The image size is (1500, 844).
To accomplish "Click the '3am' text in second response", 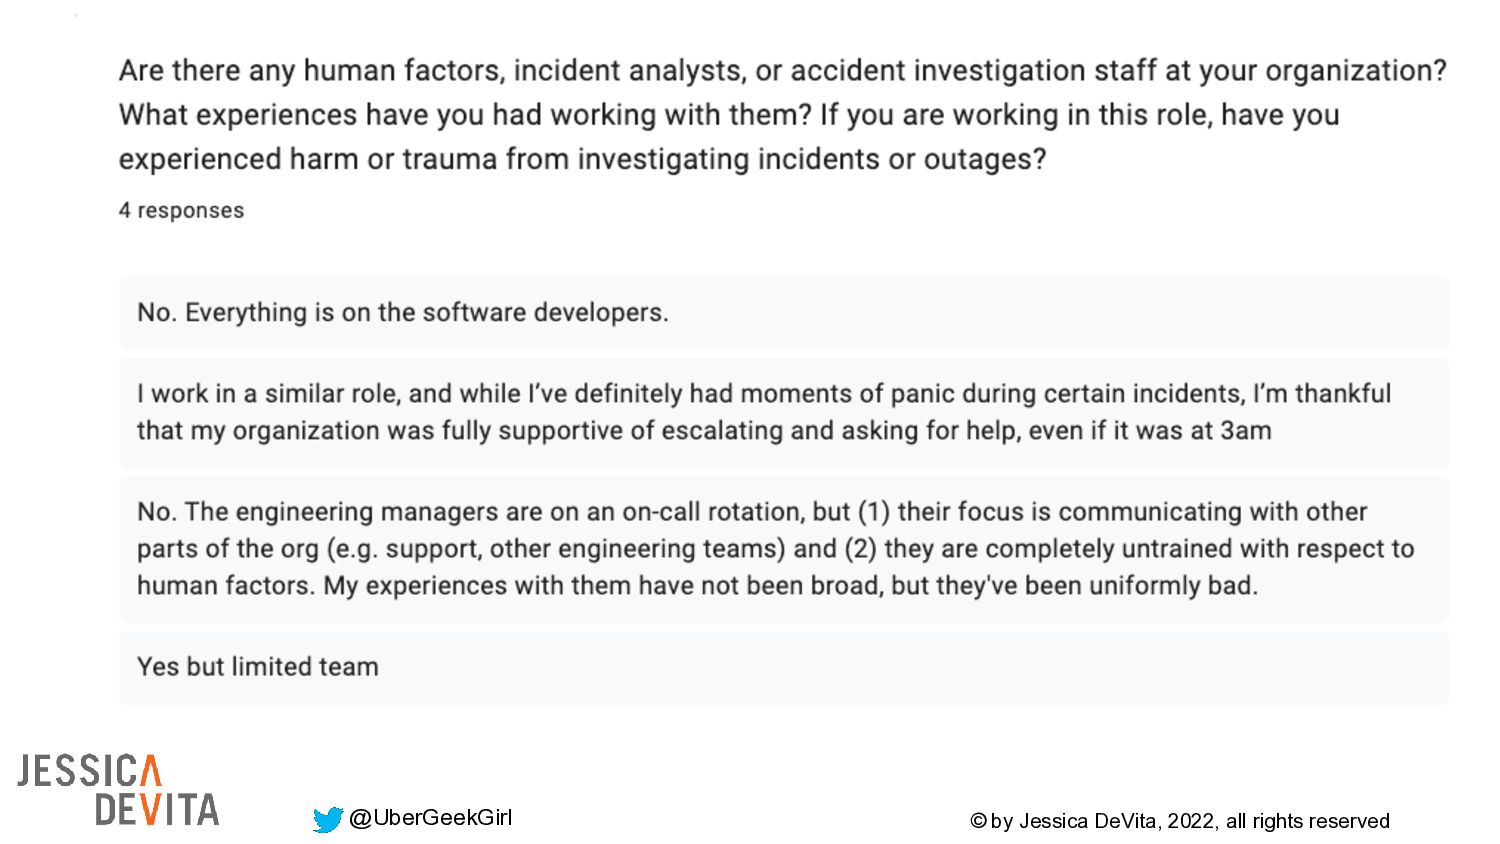I will click(x=1245, y=431).
